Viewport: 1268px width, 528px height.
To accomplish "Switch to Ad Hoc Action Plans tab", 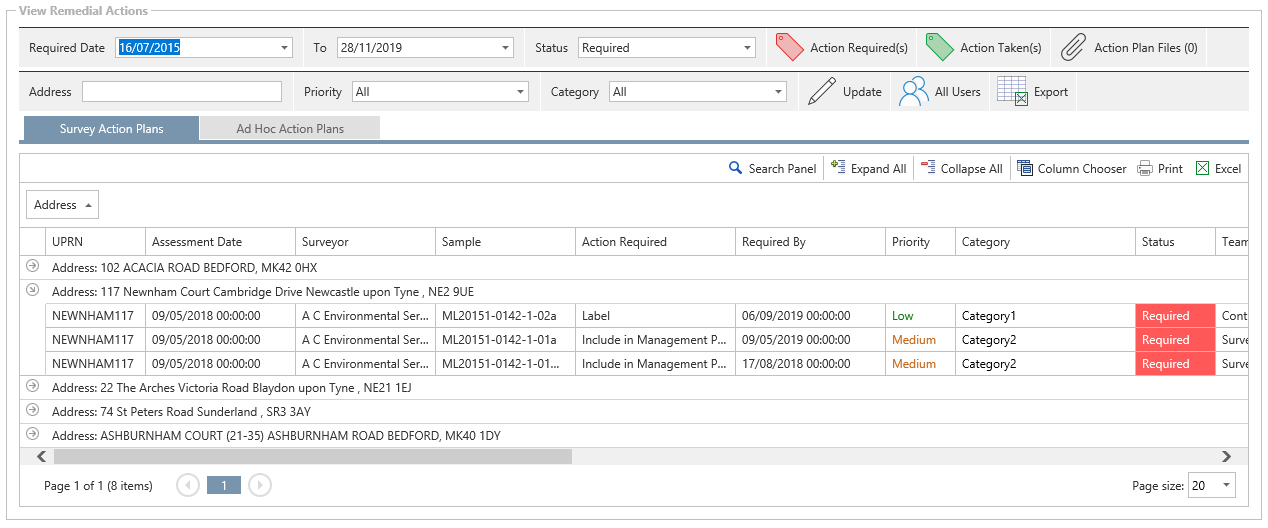I will (x=290, y=129).
